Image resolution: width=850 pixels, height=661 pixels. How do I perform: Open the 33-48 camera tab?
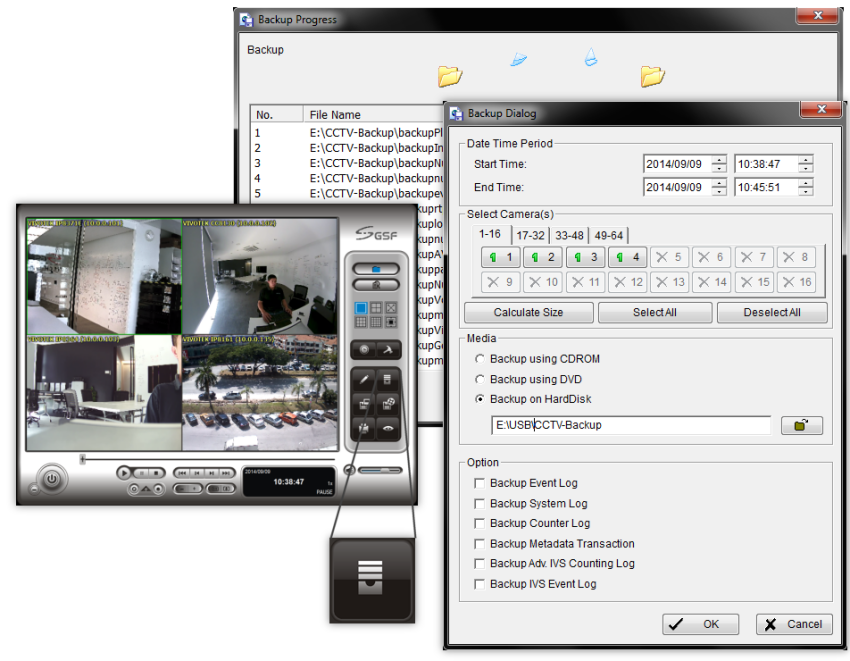click(568, 235)
